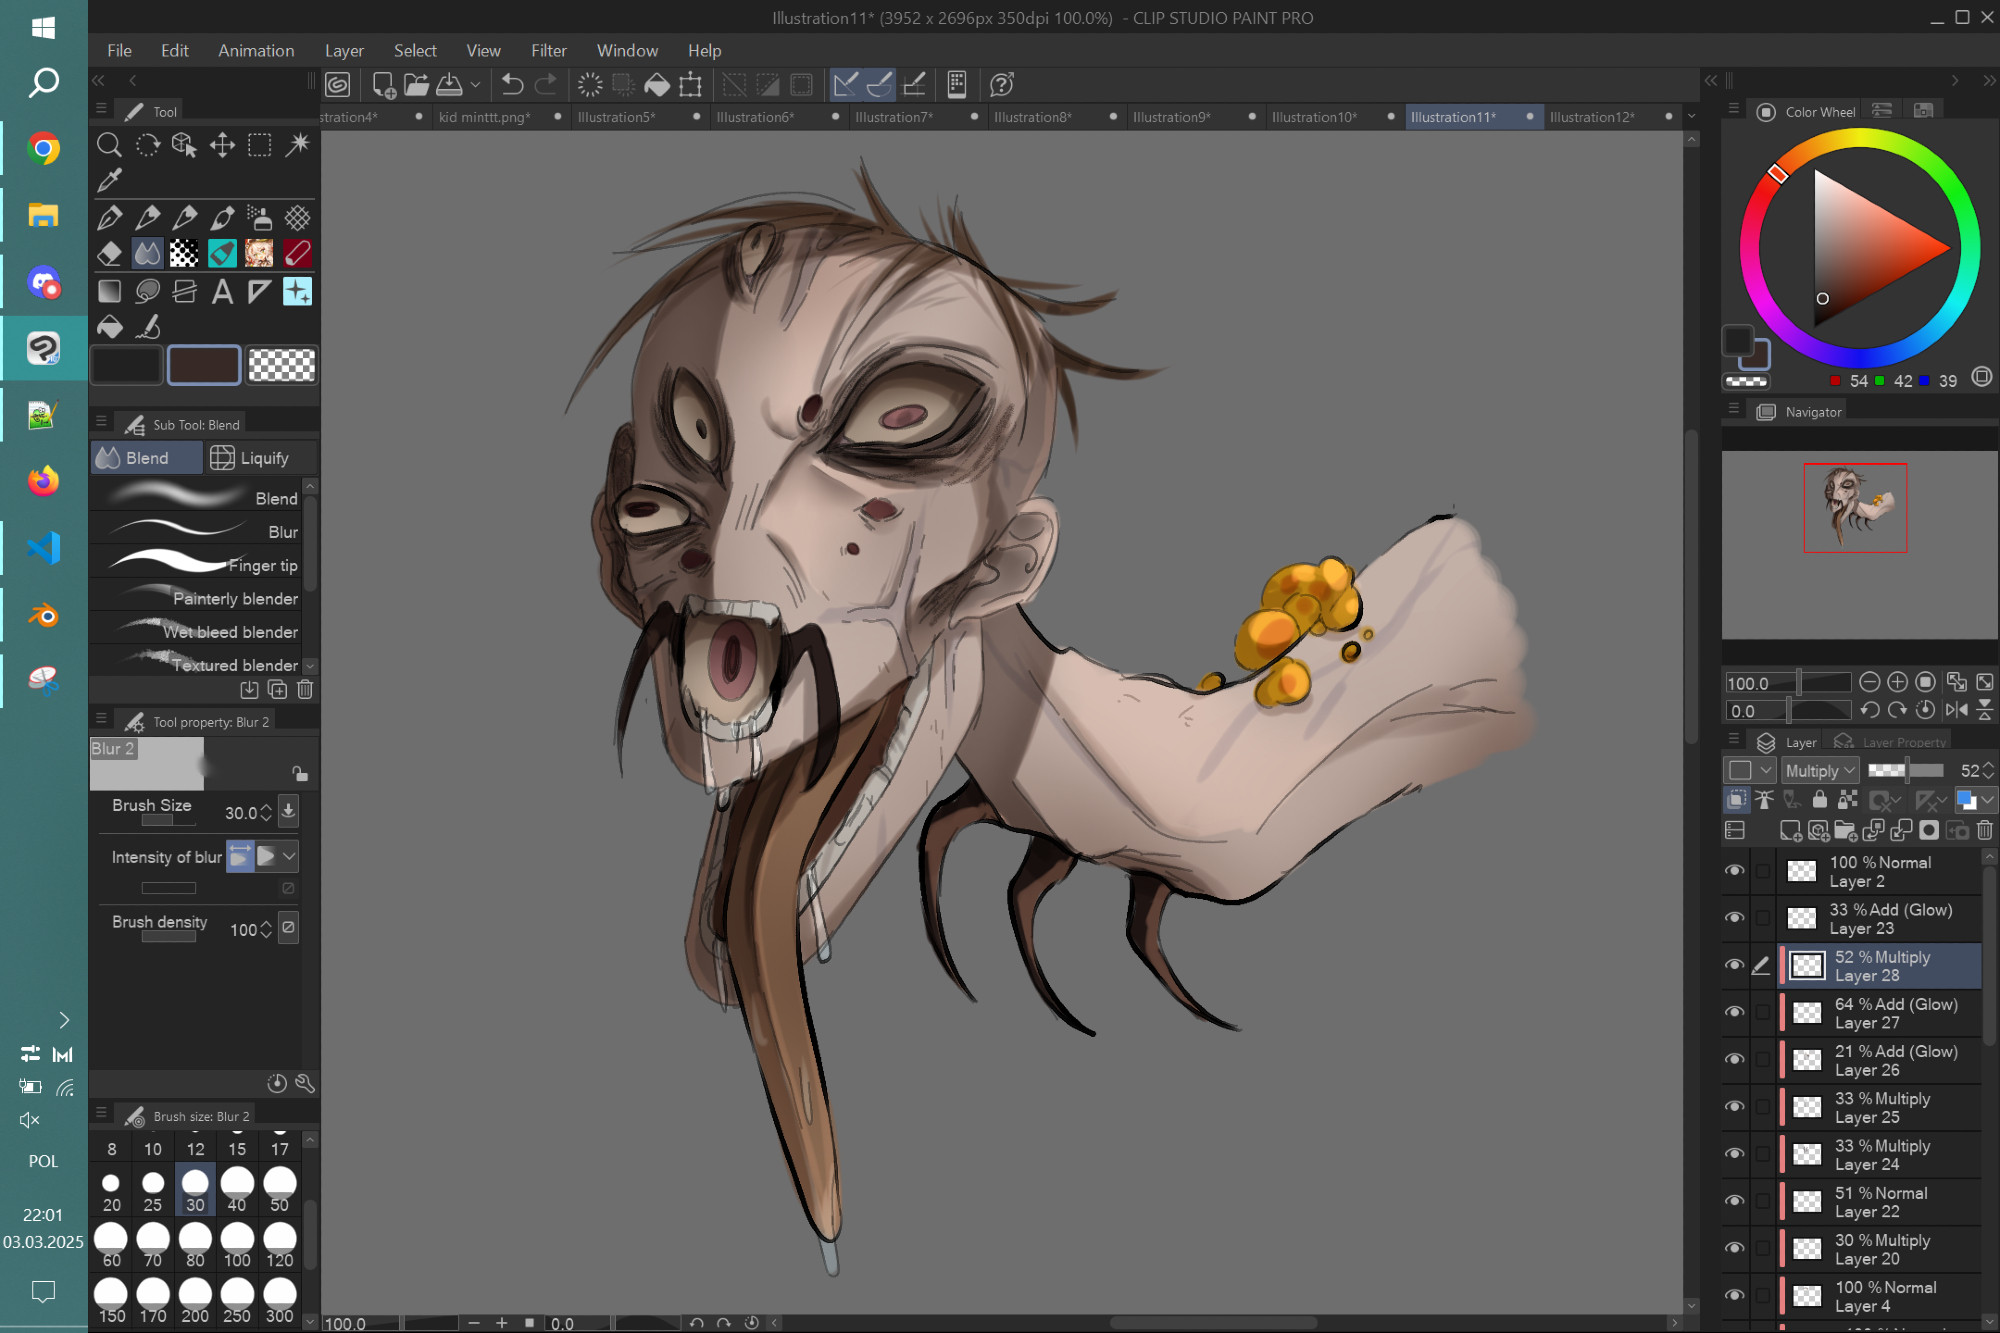Viewport: 2000px width, 1333px height.
Task: Select the Move layer tool
Action: pyautogui.click(x=222, y=146)
